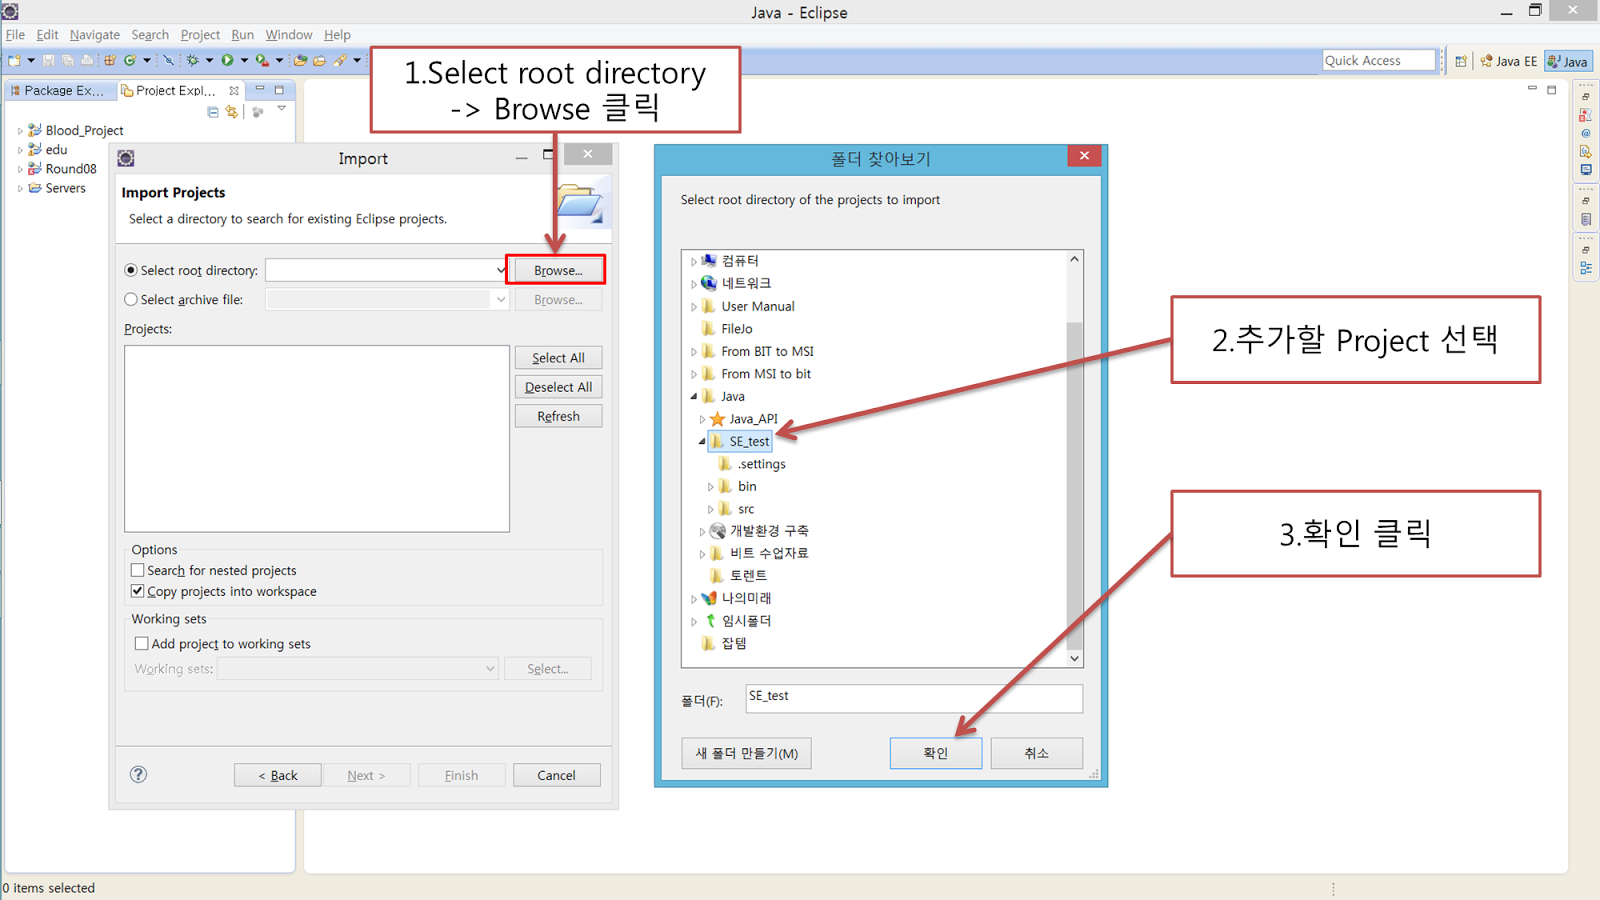Click the Deselect All button
Viewport: 1600px width, 900px height.
[x=558, y=387]
